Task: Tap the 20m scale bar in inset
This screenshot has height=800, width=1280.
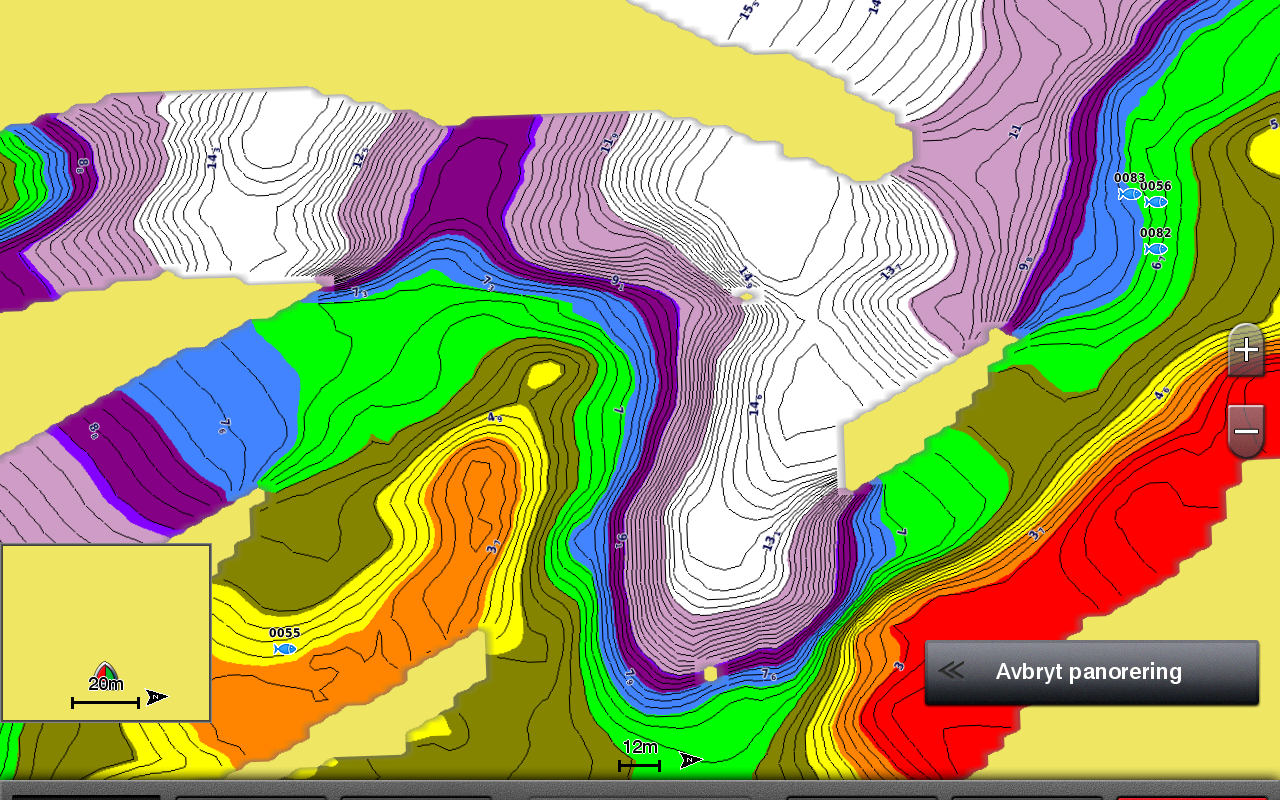Action: tap(105, 703)
